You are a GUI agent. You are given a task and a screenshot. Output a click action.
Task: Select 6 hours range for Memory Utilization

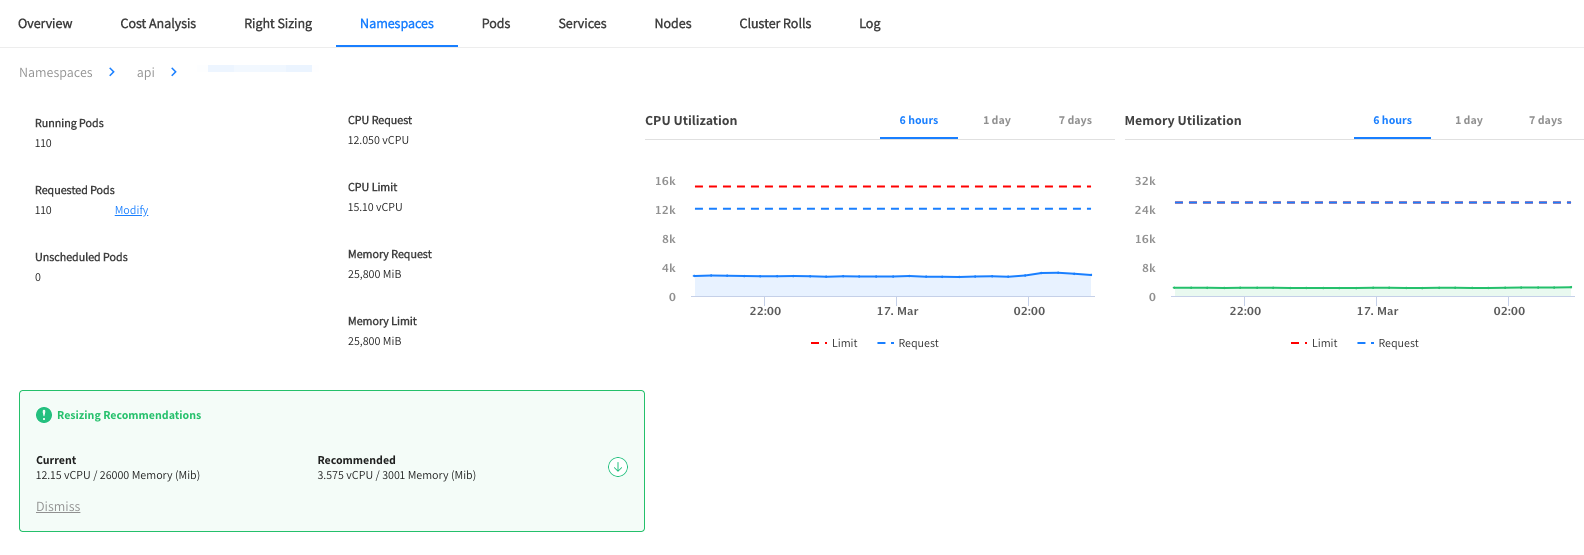pos(1392,120)
